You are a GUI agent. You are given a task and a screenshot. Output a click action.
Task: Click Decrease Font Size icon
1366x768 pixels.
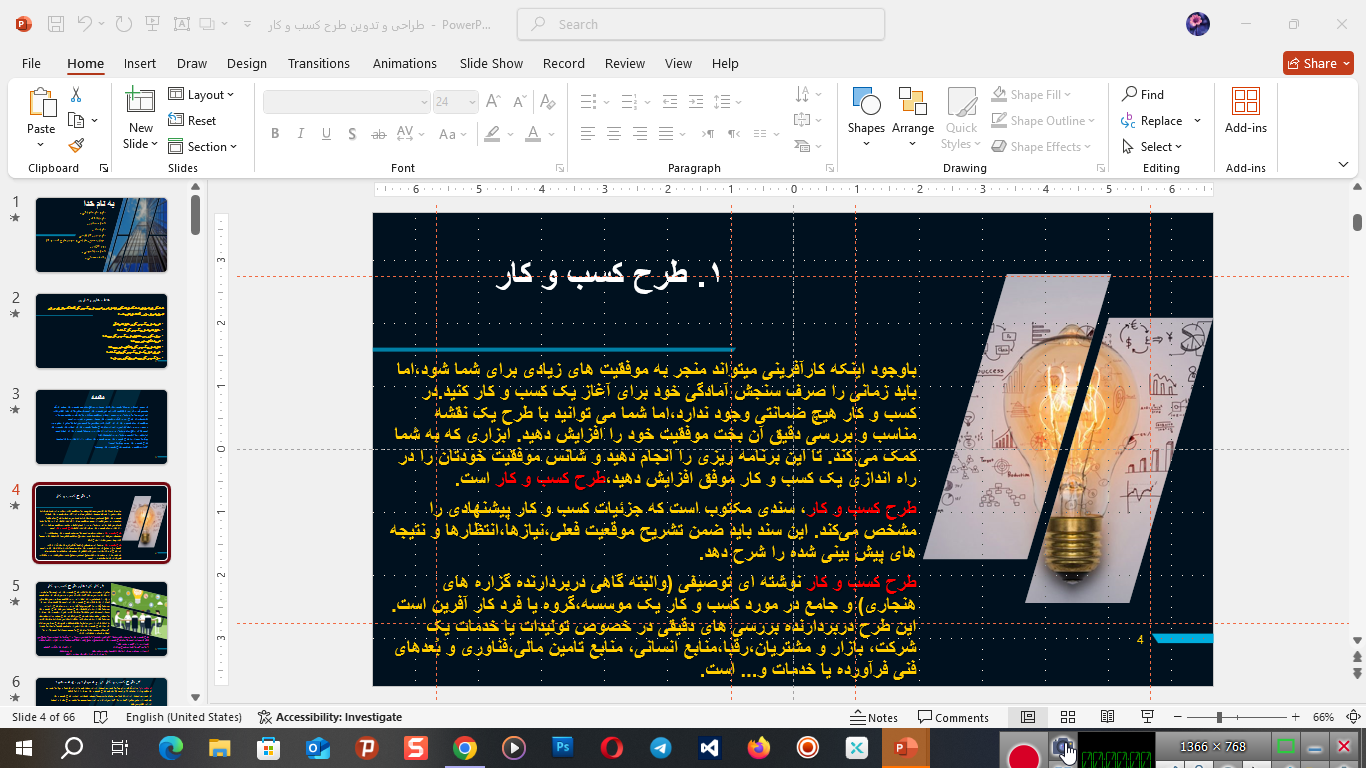(x=520, y=101)
